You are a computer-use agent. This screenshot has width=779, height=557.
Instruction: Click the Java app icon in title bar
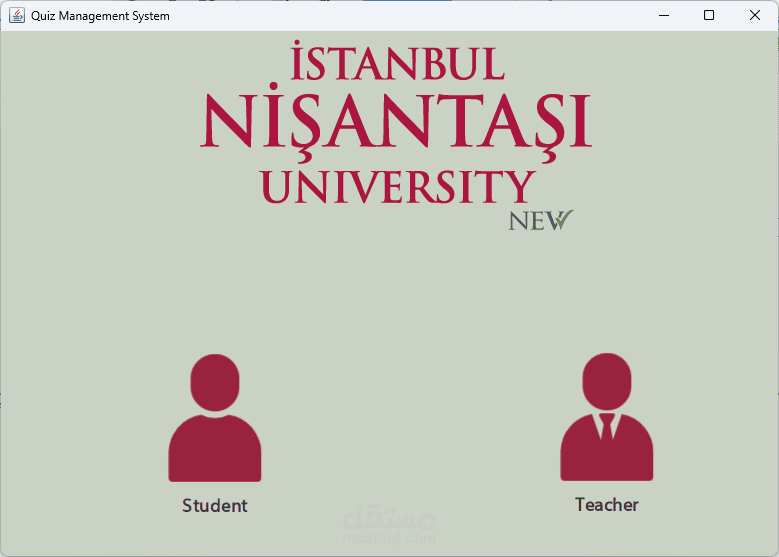(17, 15)
